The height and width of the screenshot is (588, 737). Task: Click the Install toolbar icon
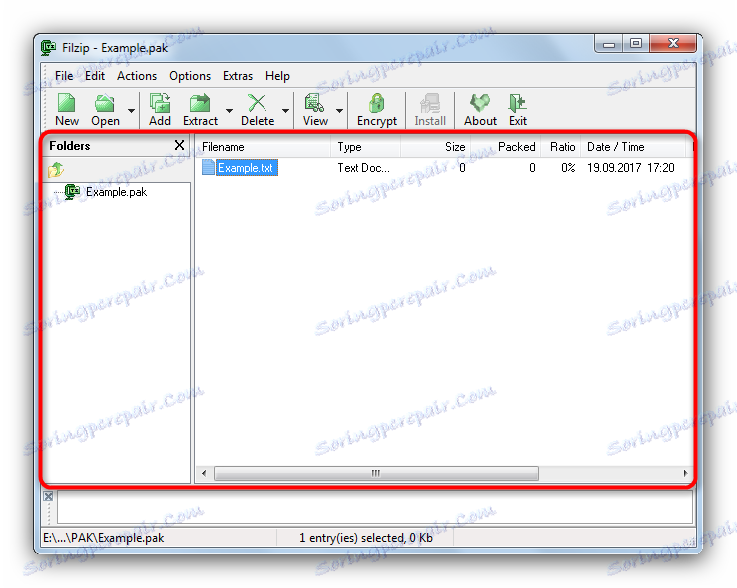(x=430, y=103)
